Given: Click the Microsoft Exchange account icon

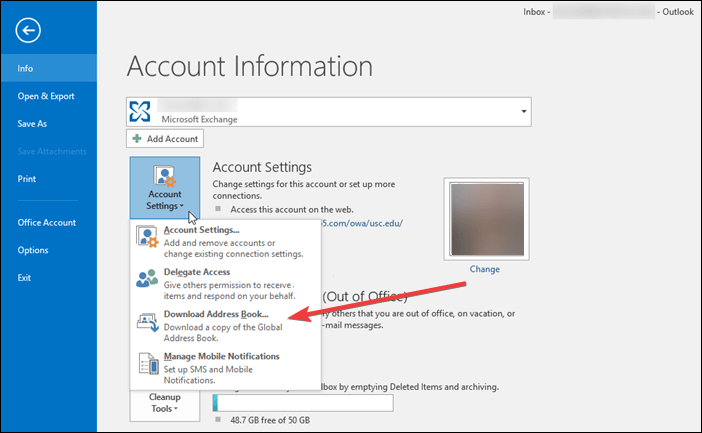Looking at the screenshot, I should coord(140,111).
